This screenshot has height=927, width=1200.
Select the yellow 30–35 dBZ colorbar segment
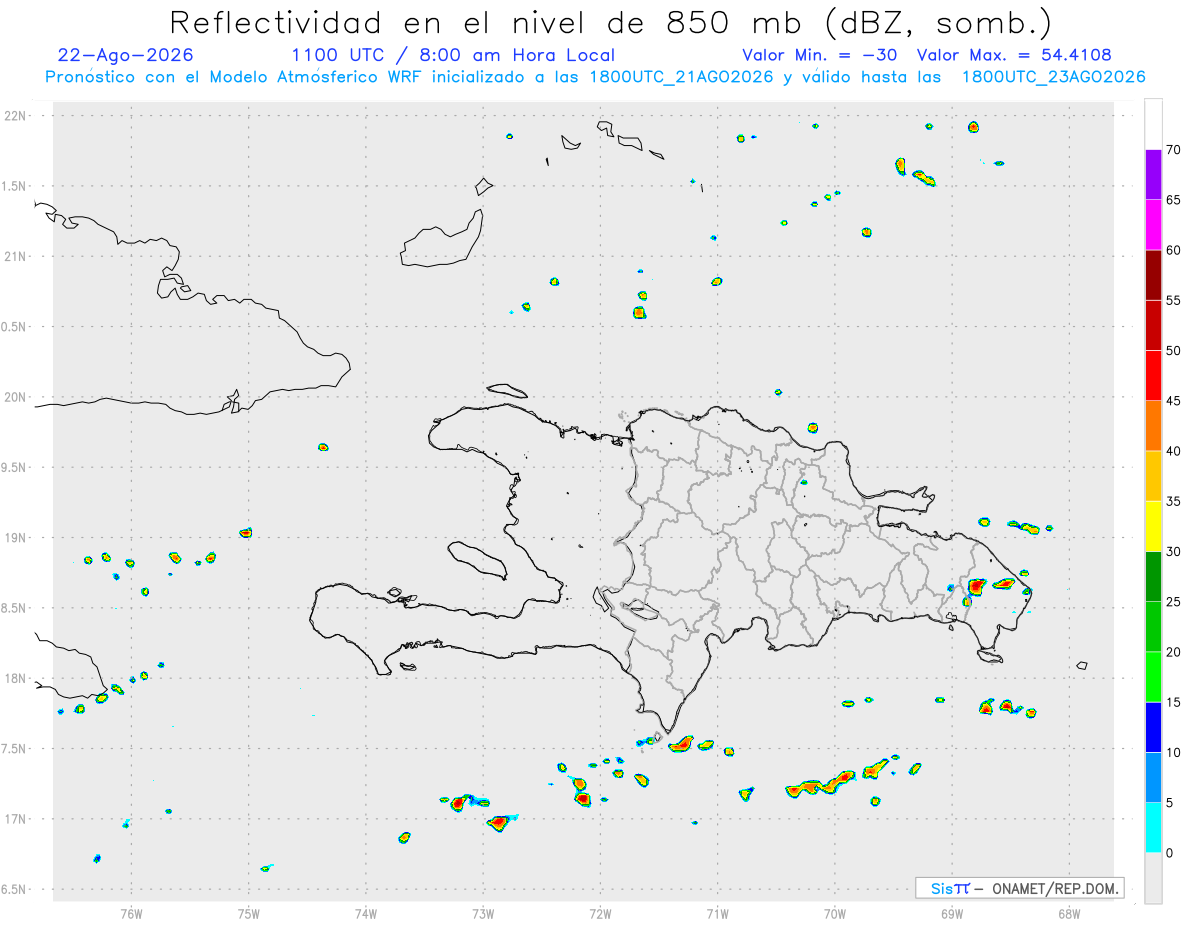pyautogui.click(x=1153, y=526)
